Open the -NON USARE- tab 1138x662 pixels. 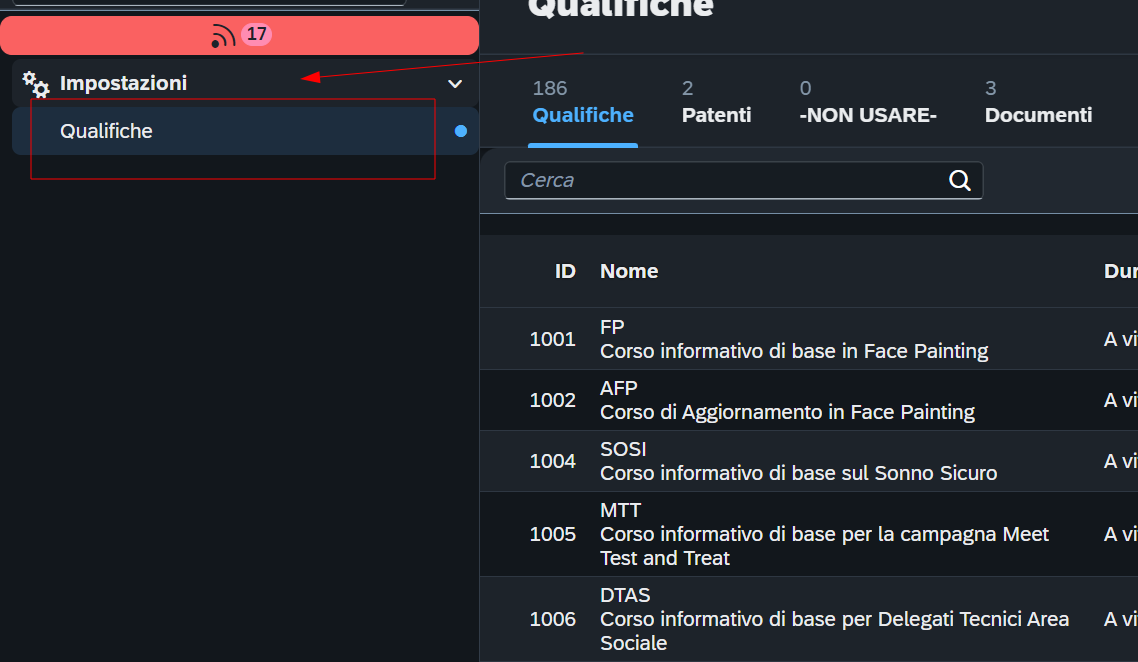pyautogui.click(x=867, y=103)
